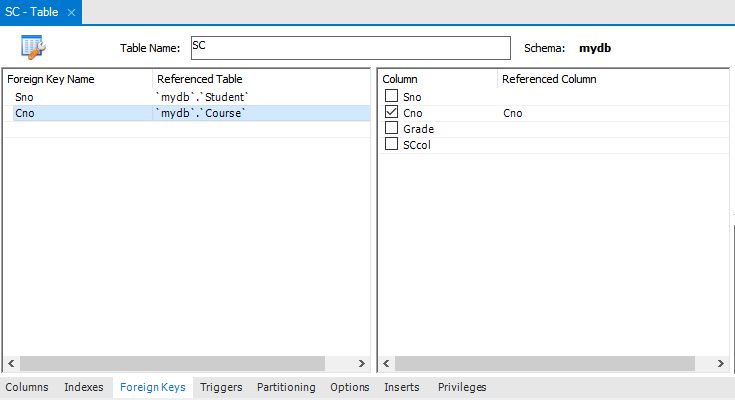
Task: Check the Sno column checkbox
Action: [x=391, y=97]
